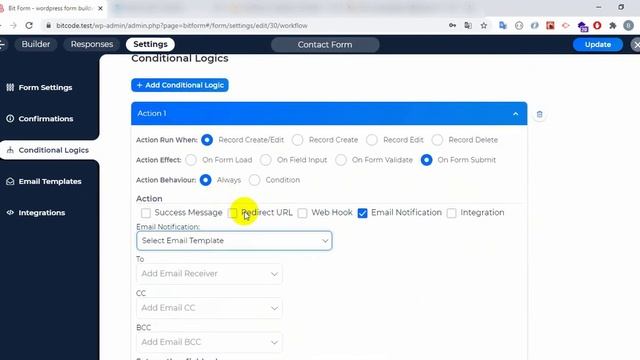Screen dimensions: 640x360
Task: Click the Update button
Action: click(598, 44)
